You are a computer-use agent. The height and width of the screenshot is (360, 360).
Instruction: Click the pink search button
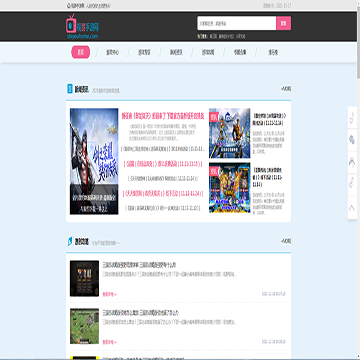click(284, 23)
